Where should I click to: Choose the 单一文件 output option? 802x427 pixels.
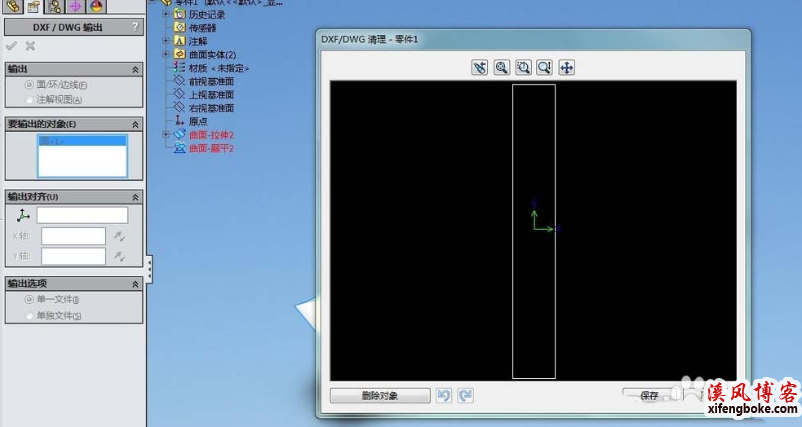pos(29,300)
